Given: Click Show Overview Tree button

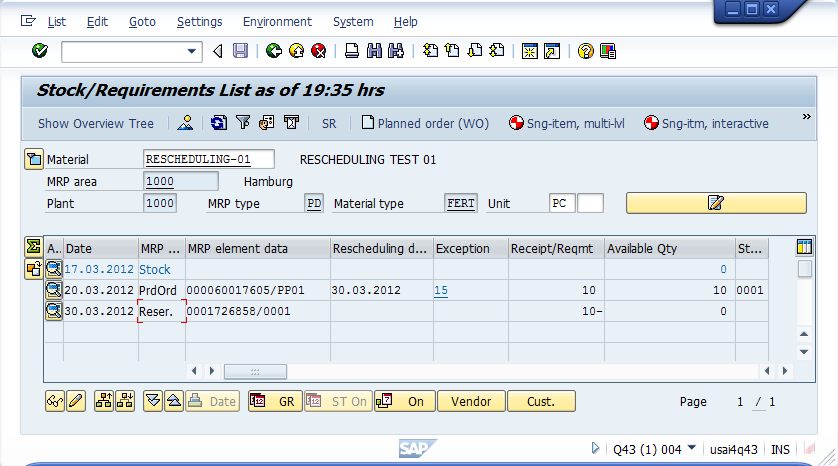Looking at the screenshot, I should (x=96, y=124).
